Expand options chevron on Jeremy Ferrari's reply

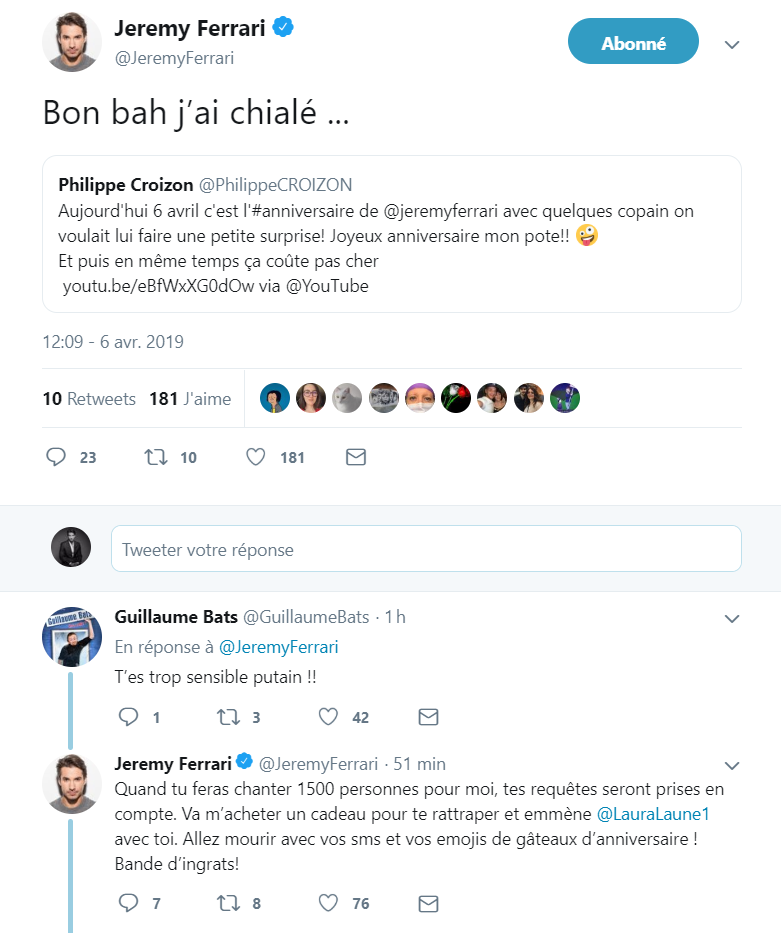point(732,765)
